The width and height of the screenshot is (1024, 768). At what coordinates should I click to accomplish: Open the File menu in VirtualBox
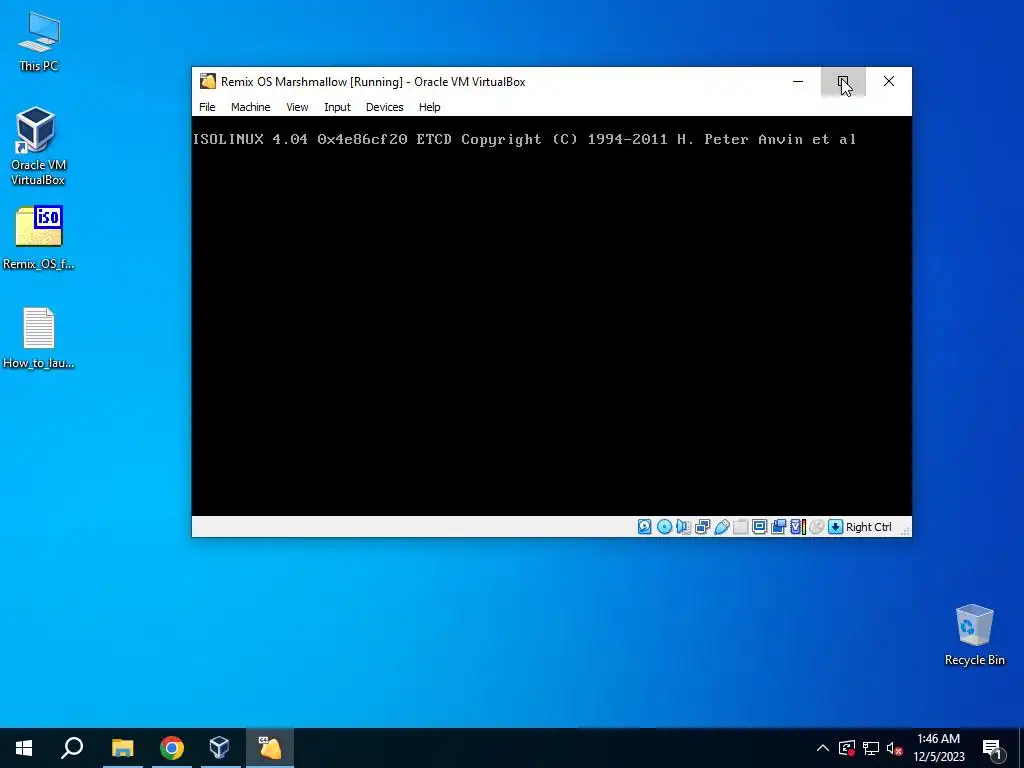207,107
